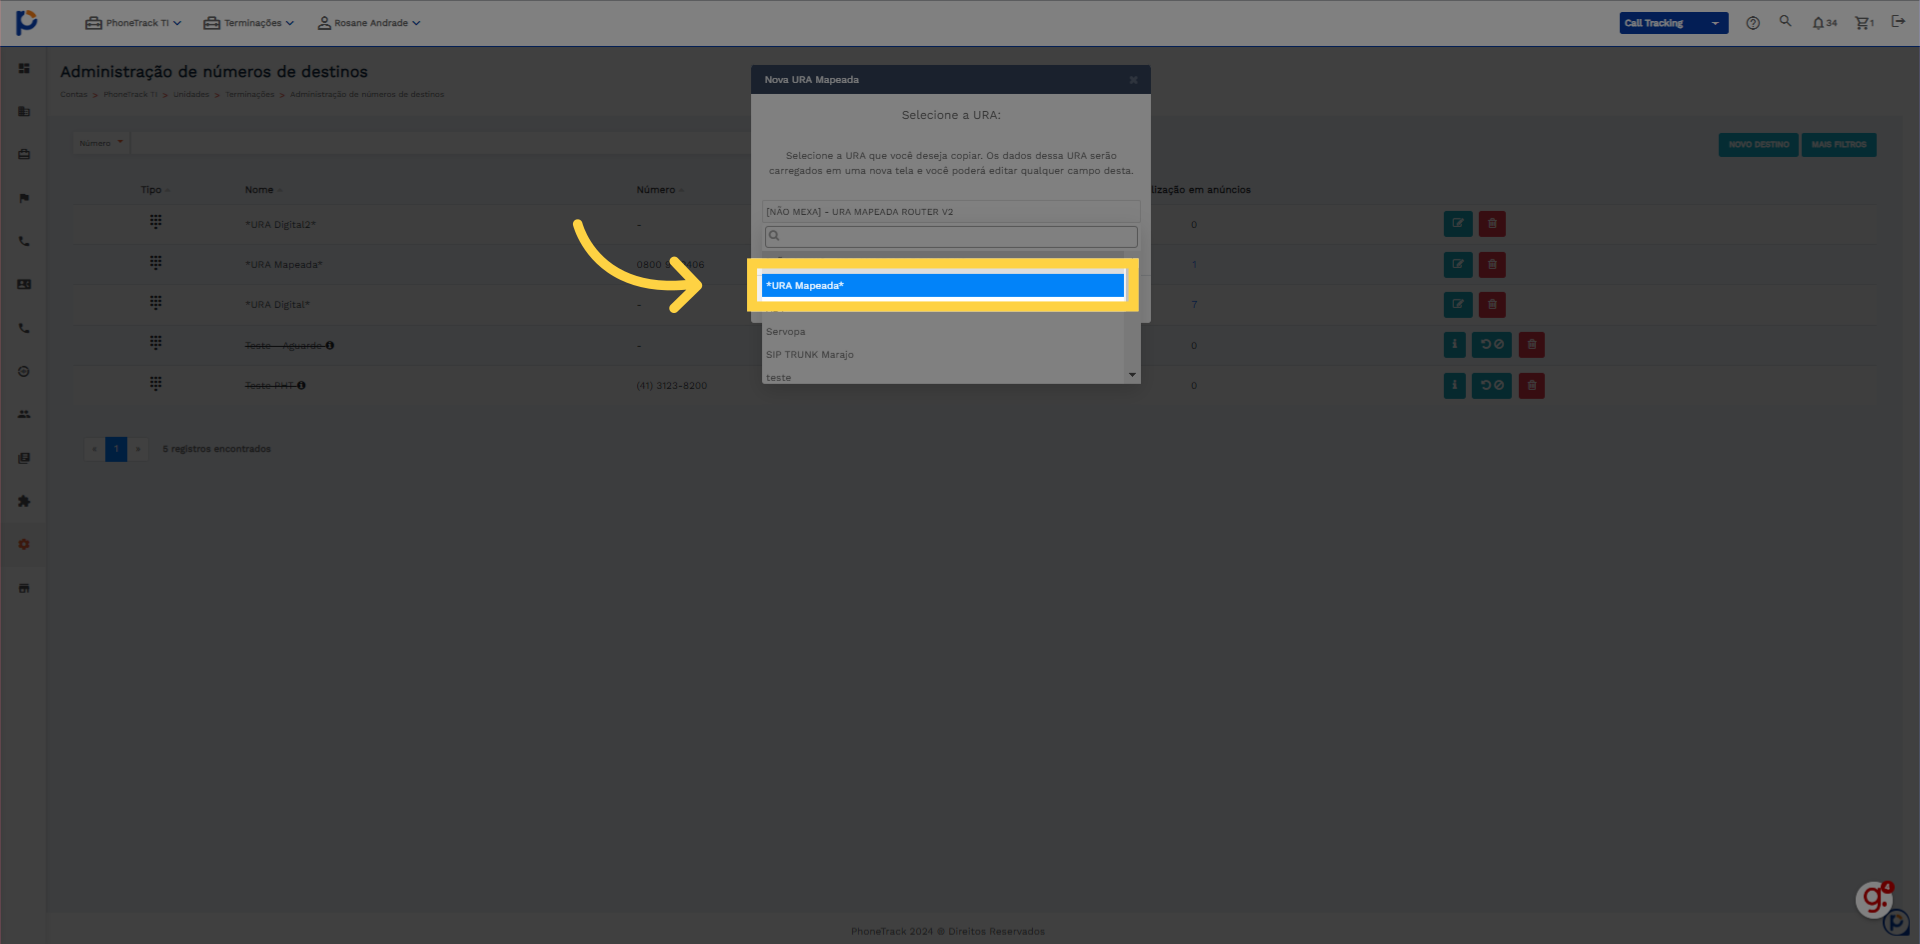Image resolution: width=1920 pixels, height=944 pixels.
Task: Click MAIS FILTROS button
Action: [x=1839, y=145]
